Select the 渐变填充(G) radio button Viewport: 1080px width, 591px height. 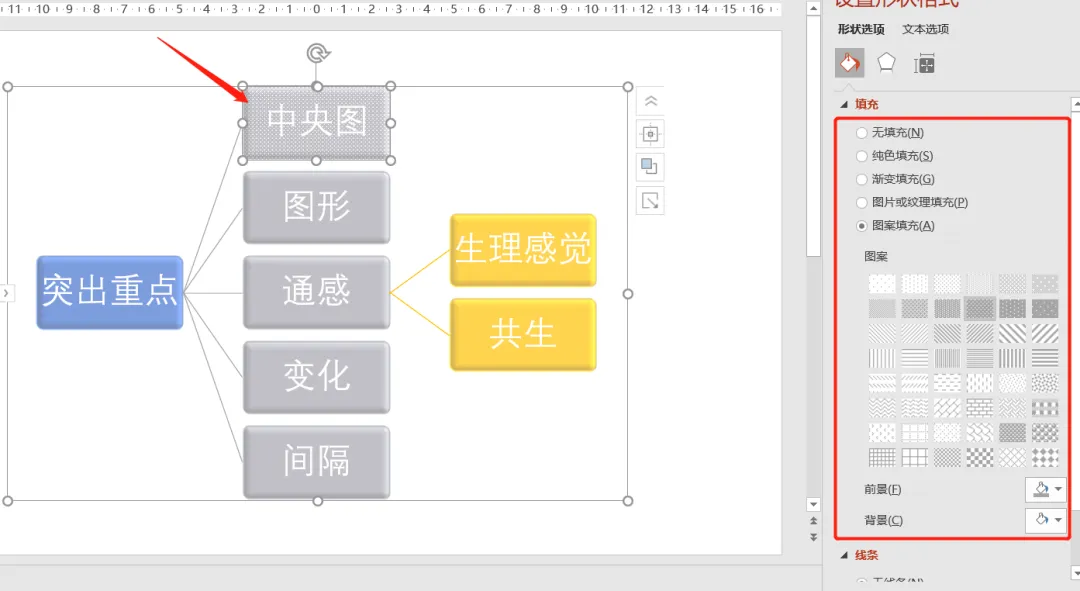pyautogui.click(x=862, y=179)
